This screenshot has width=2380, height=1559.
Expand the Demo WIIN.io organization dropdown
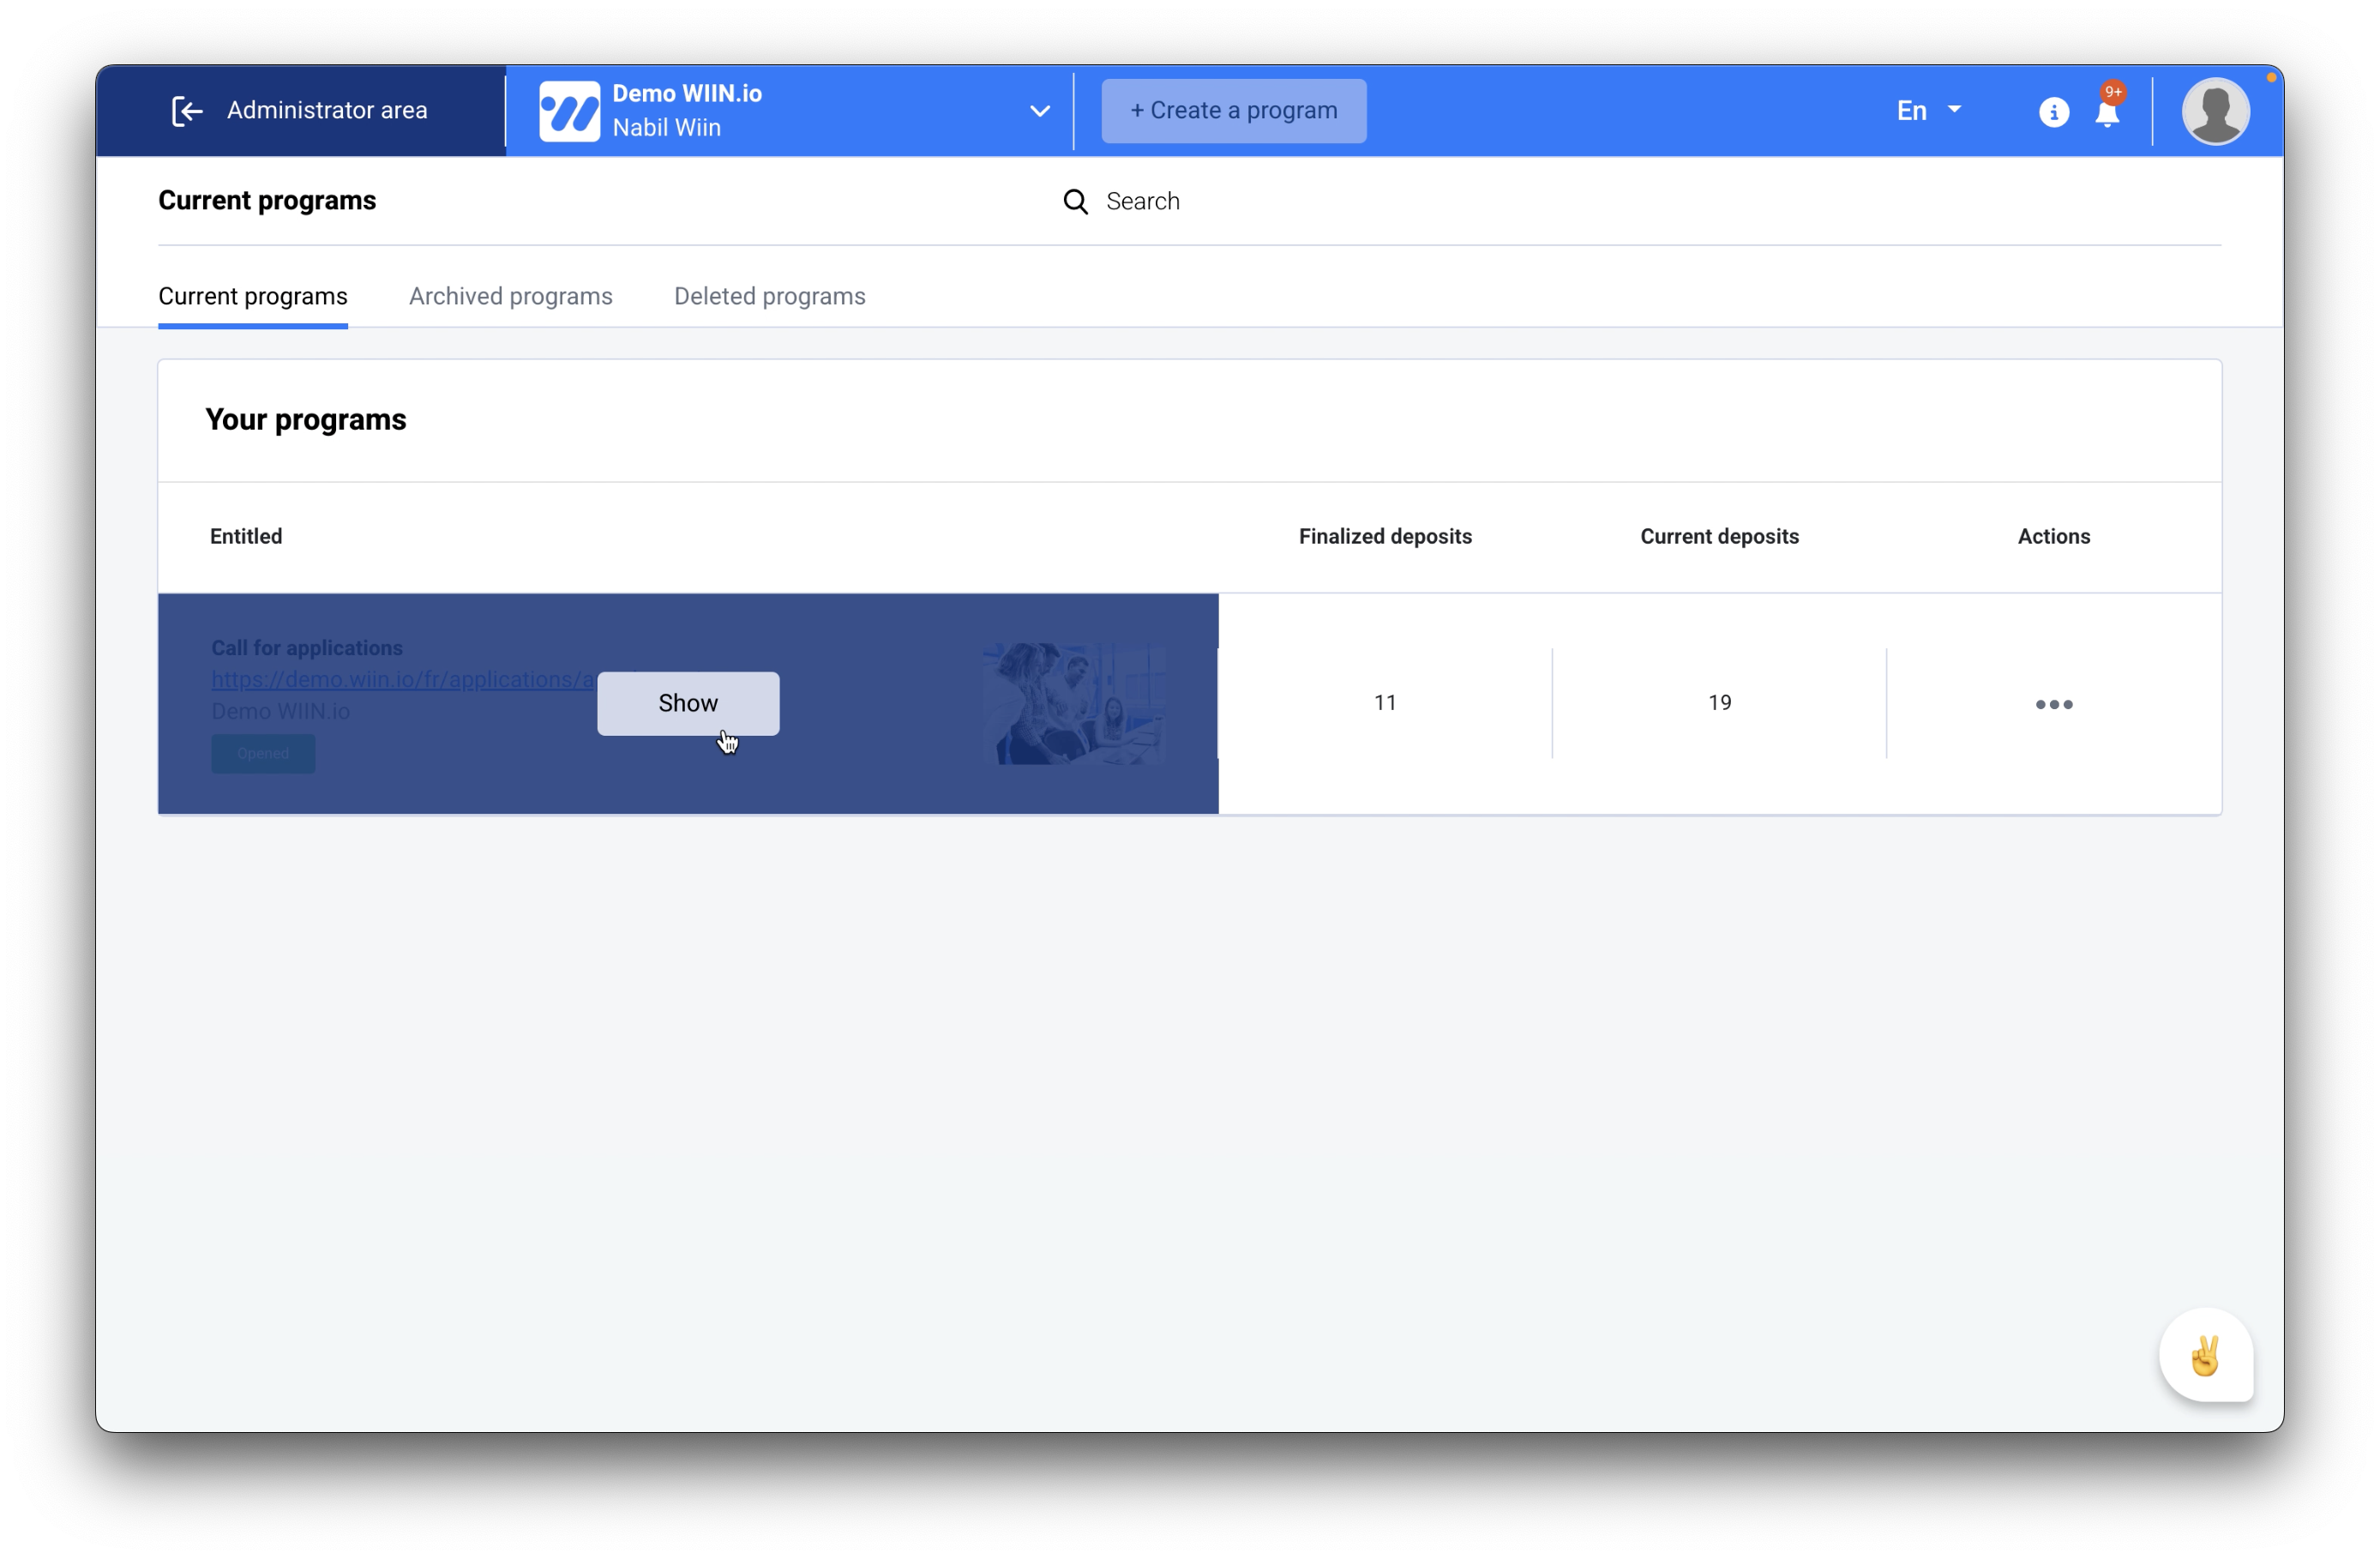point(1040,111)
